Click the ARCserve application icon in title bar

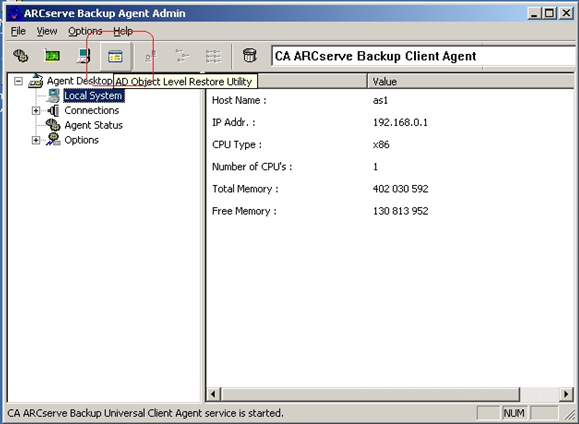coord(14,13)
